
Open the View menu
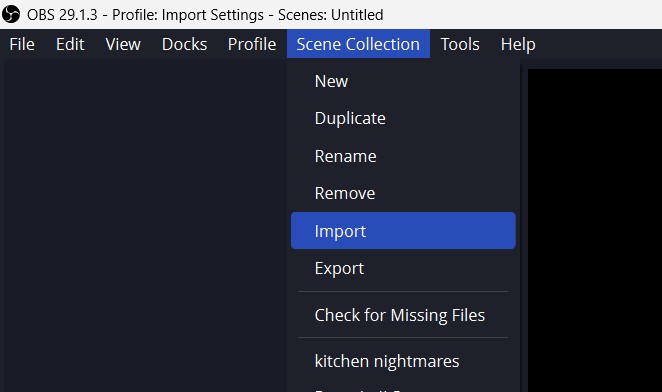click(123, 44)
